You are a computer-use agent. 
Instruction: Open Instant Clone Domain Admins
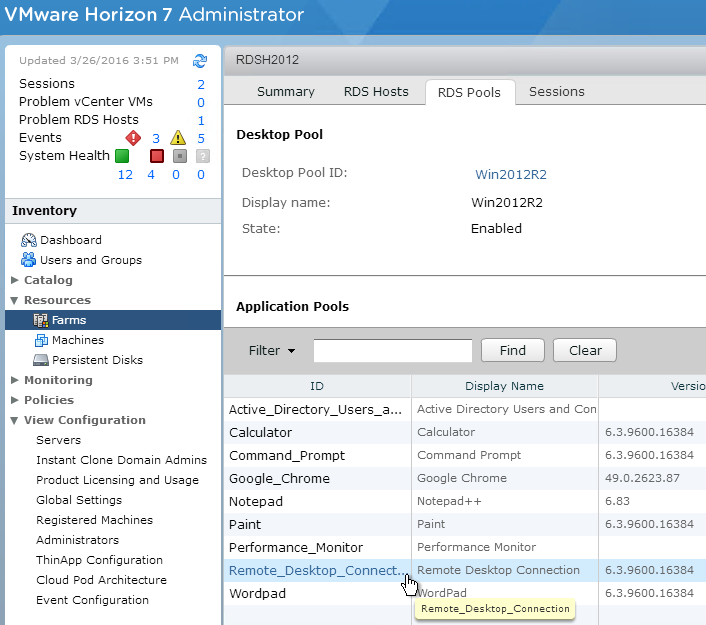click(122, 460)
